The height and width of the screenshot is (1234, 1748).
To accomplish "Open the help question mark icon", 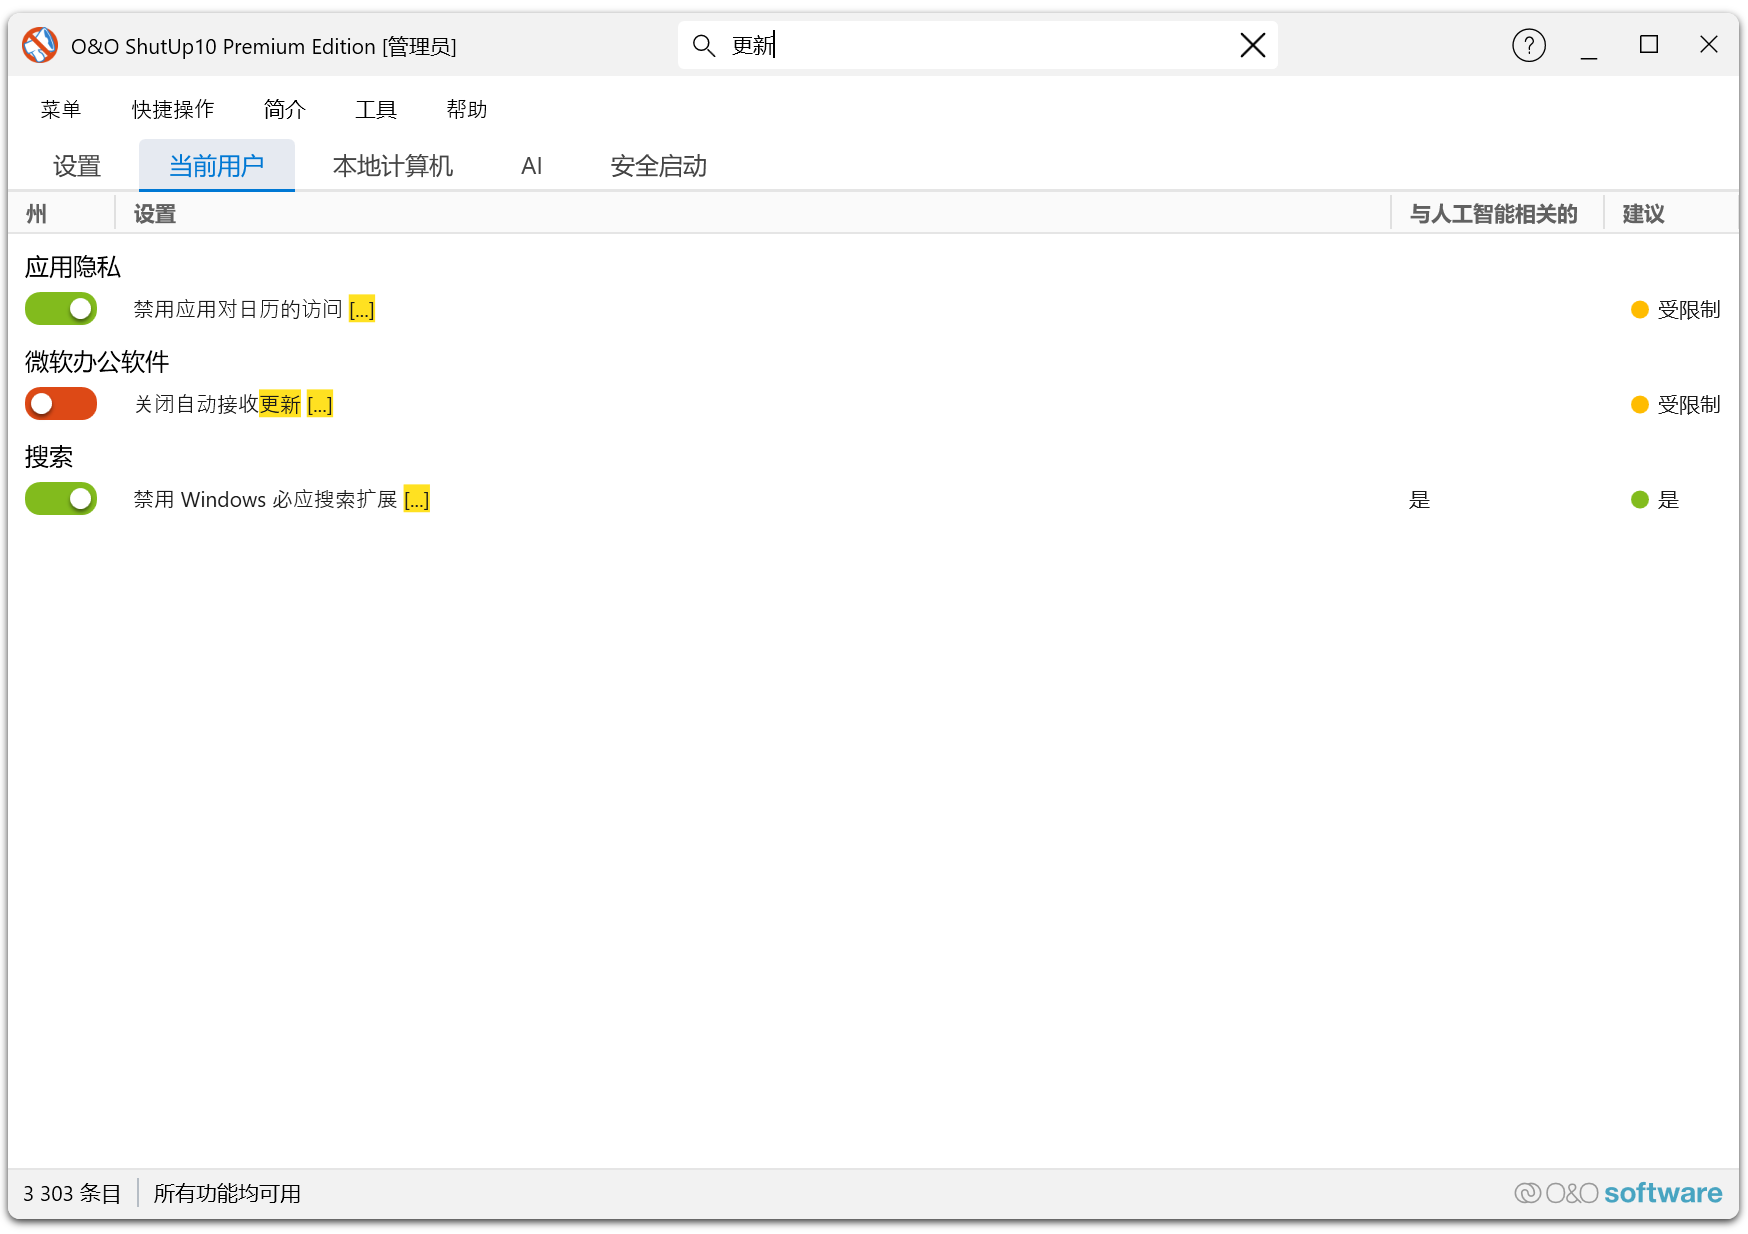I will pos(1529,45).
